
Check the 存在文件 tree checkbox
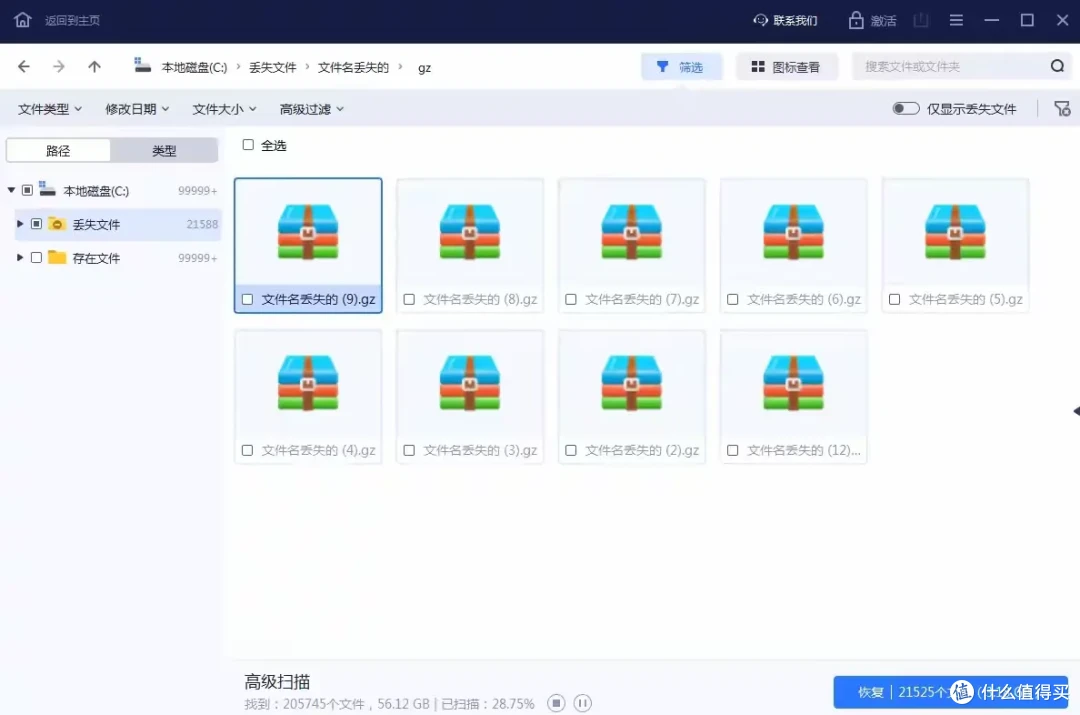37,258
